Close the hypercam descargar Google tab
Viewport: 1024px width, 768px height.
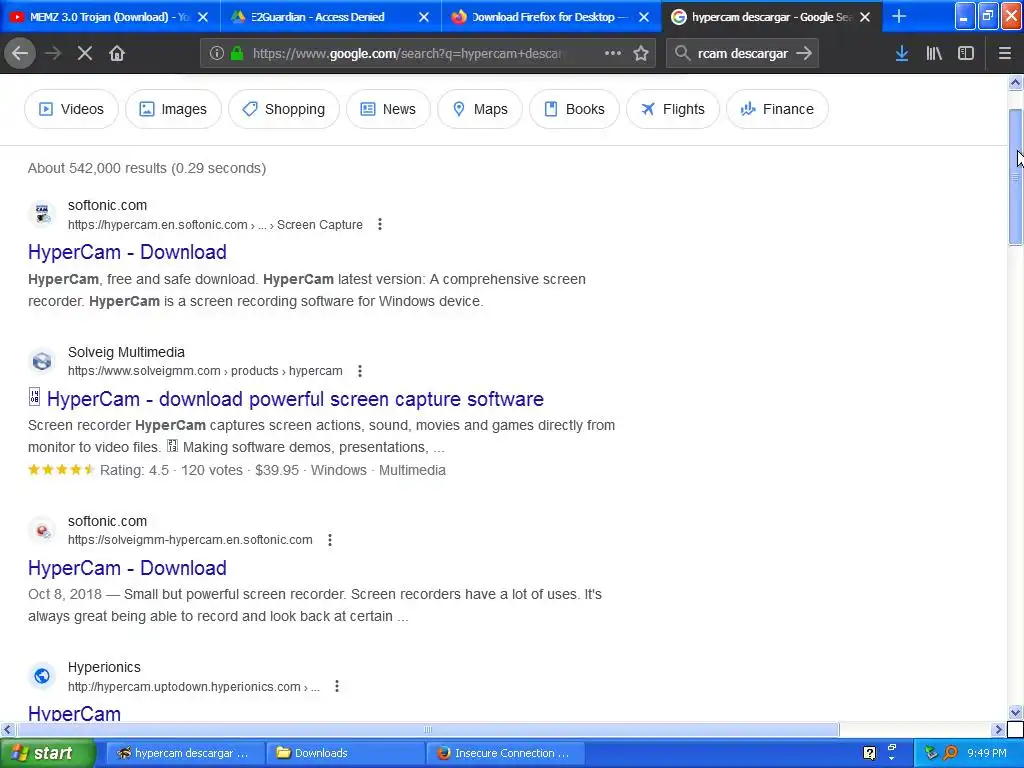865,17
